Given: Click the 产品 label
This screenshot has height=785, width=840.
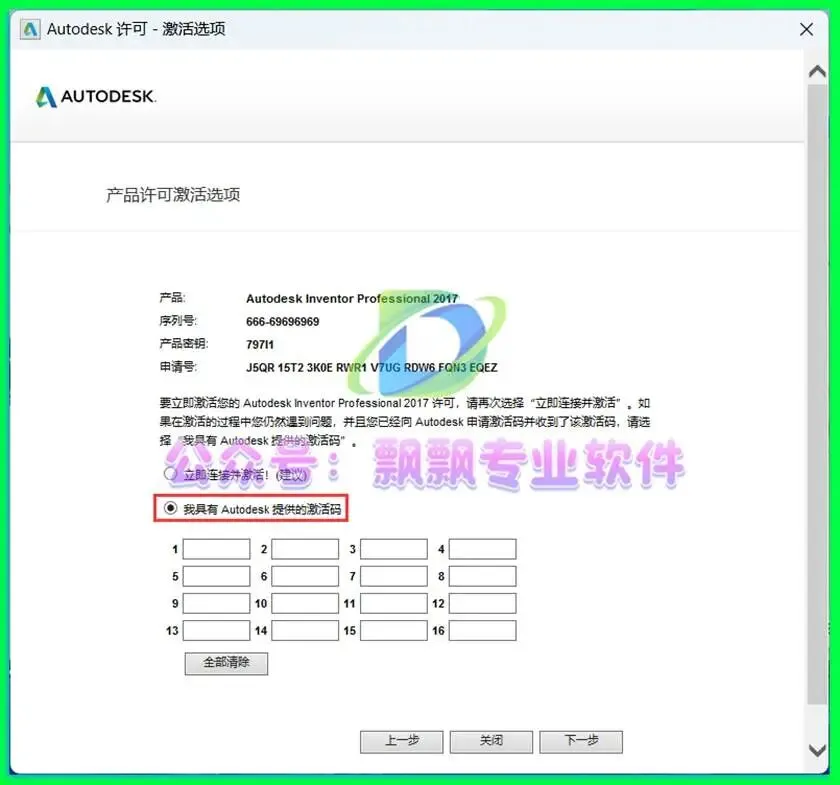Looking at the screenshot, I should click(172, 298).
